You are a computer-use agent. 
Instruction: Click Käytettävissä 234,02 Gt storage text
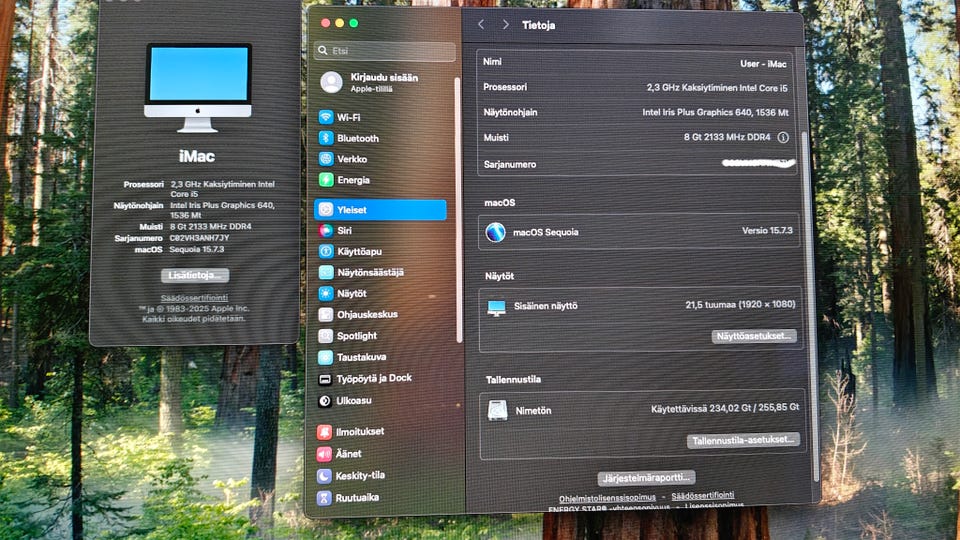[x=725, y=407]
